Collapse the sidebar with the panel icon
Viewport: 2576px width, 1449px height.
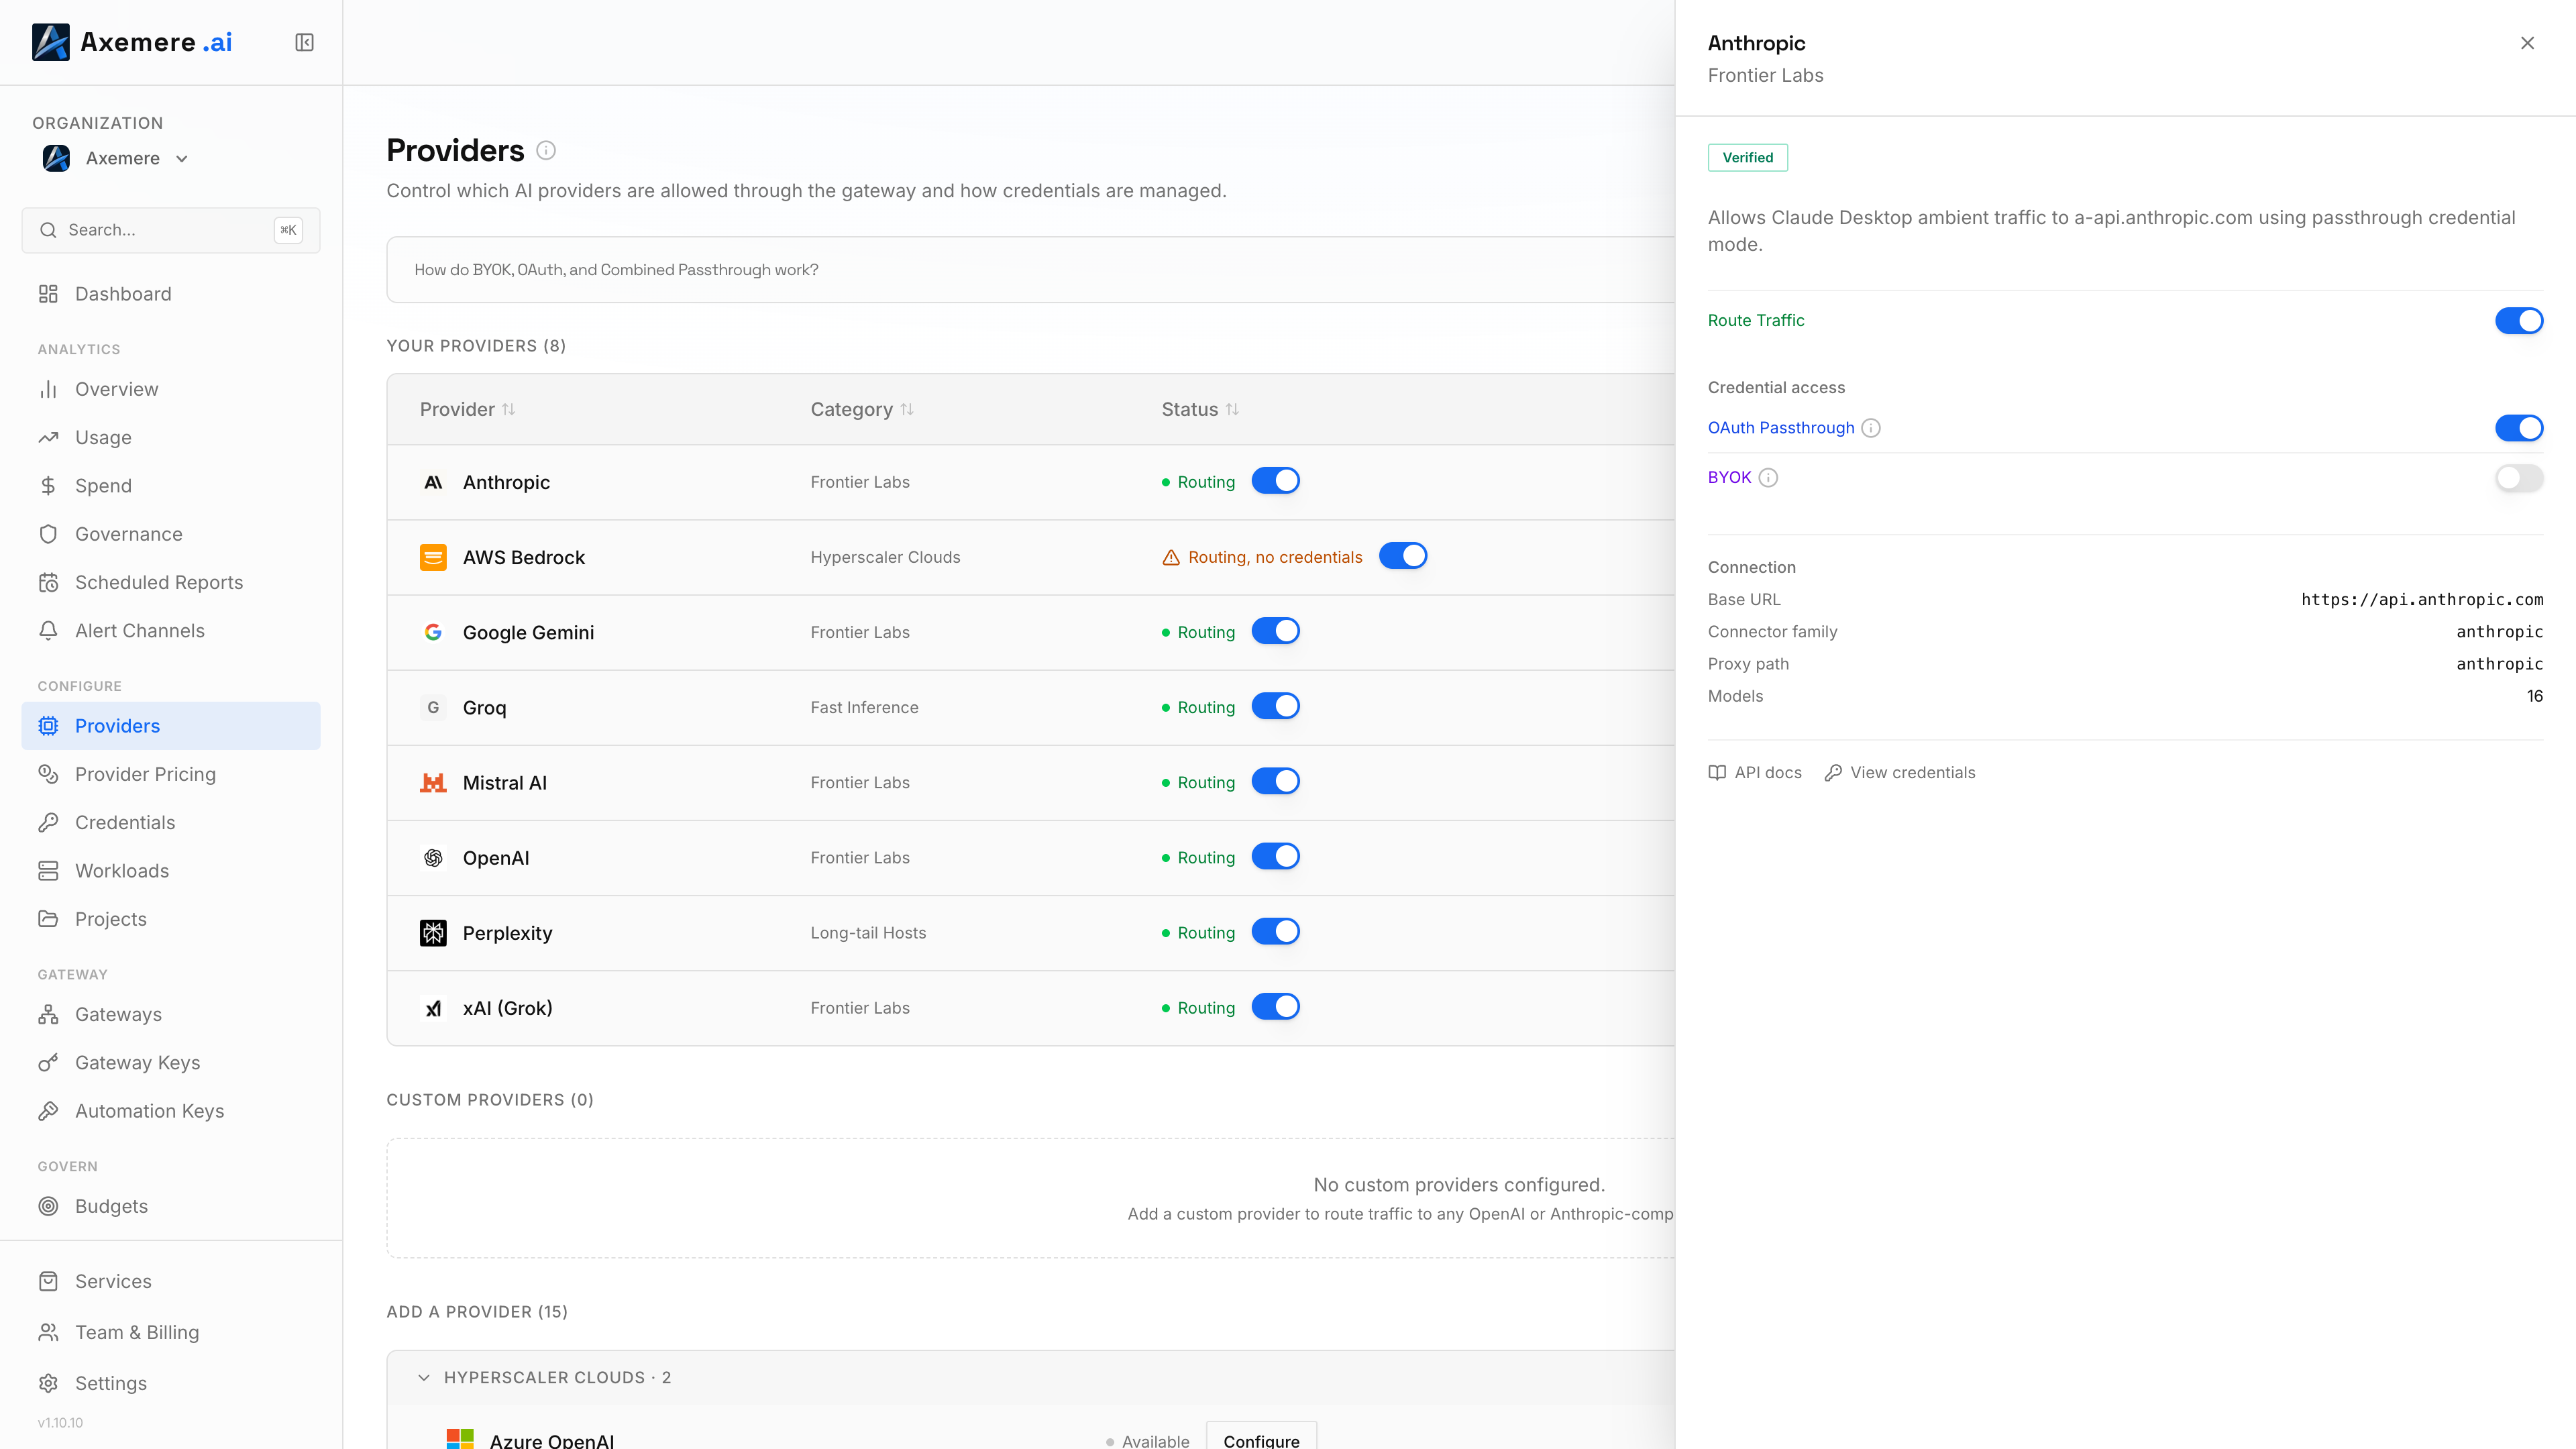pos(305,42)
